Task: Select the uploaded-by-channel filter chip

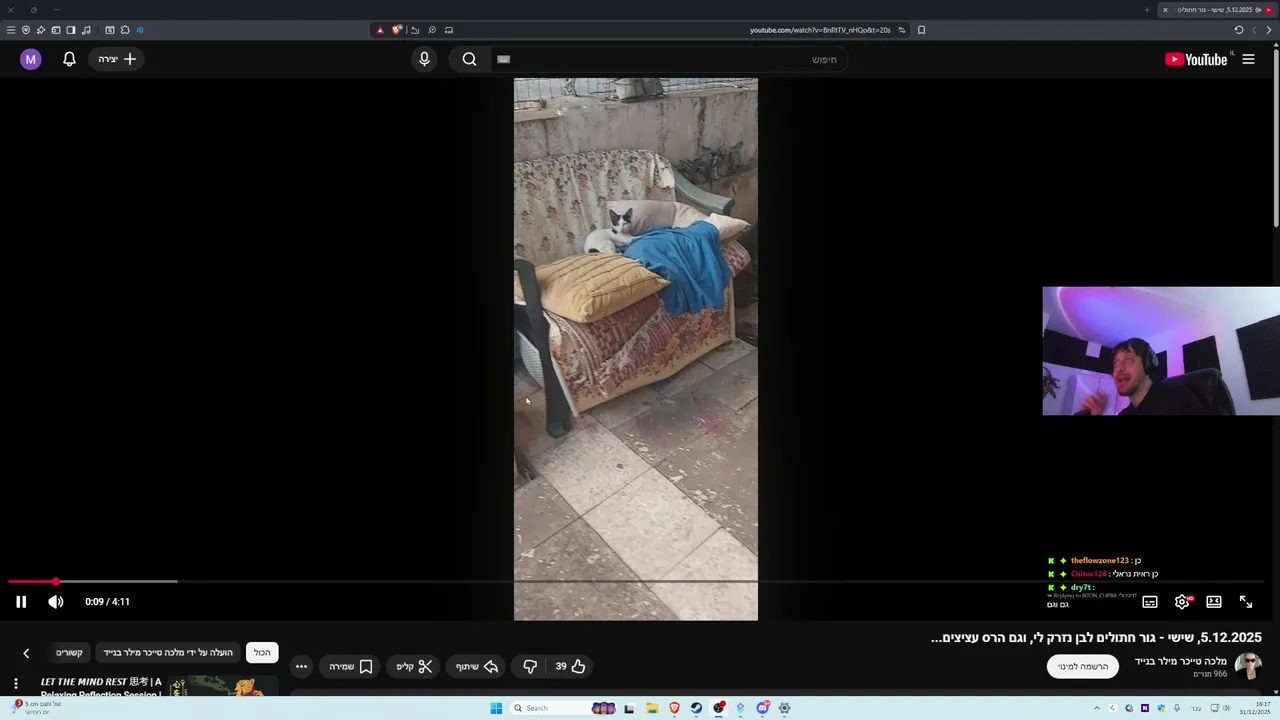Action: click(168, 653)
